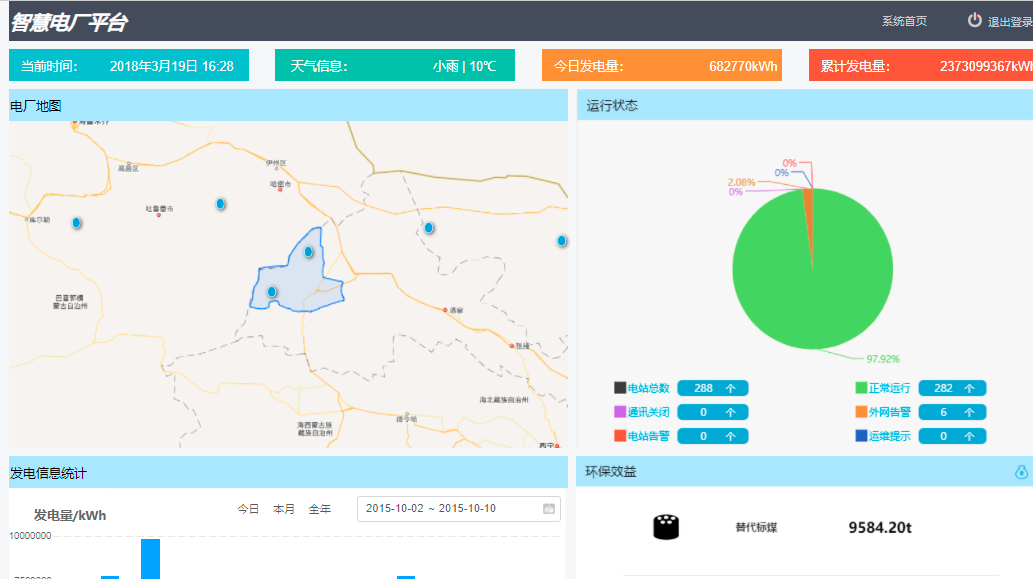Click the up arrow in the 电站总数 row
This screenshot has width=1033, height=579.
pyautogui.click(x=731, y=389)
